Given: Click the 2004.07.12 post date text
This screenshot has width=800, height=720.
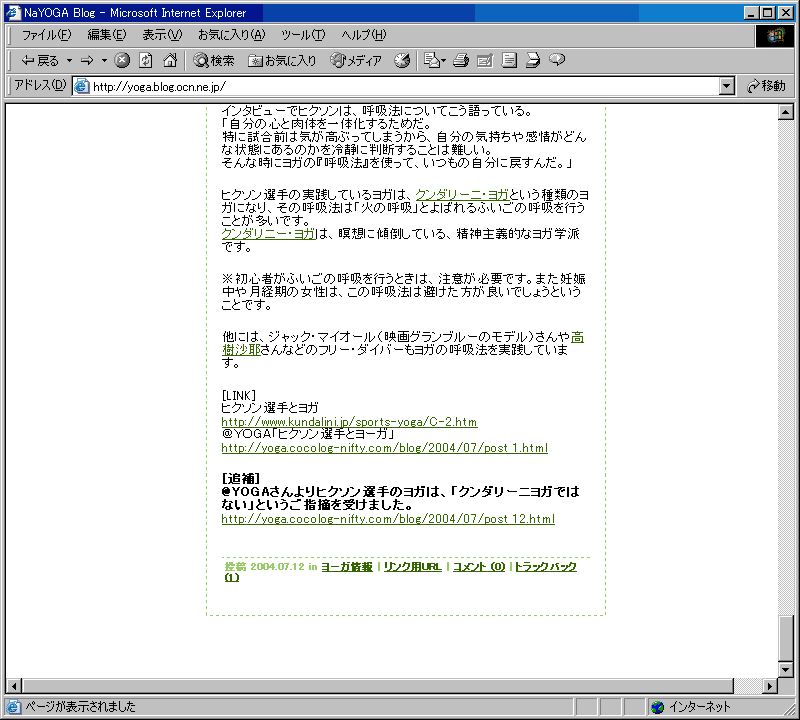Looking at the screenshot, I should coord(277,567).
